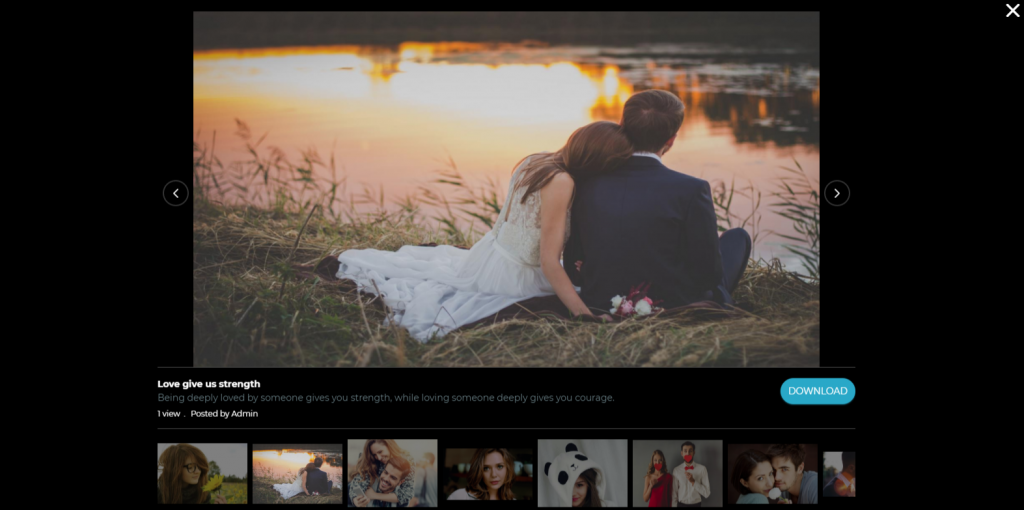Select the sunset wedding couple thumbnail
1024x510 pixels.
coord(297,473)
